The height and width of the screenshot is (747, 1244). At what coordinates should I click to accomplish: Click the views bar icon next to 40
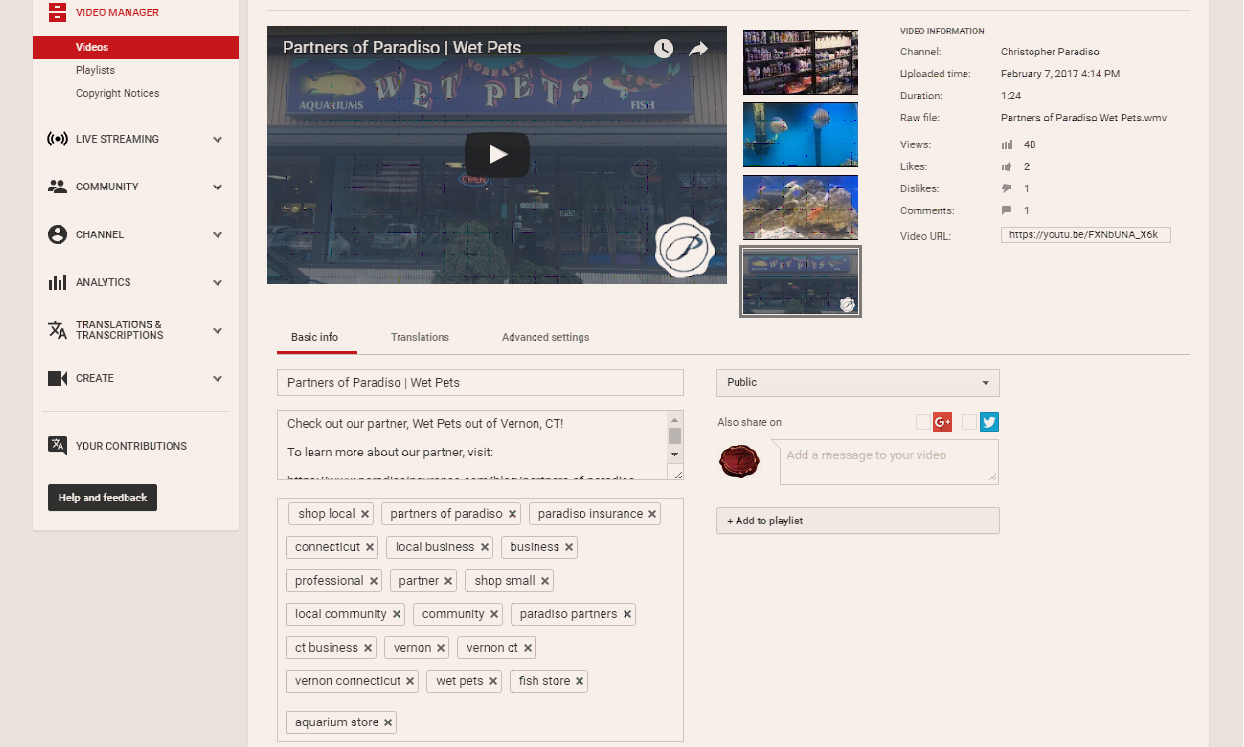[1007, 145]
